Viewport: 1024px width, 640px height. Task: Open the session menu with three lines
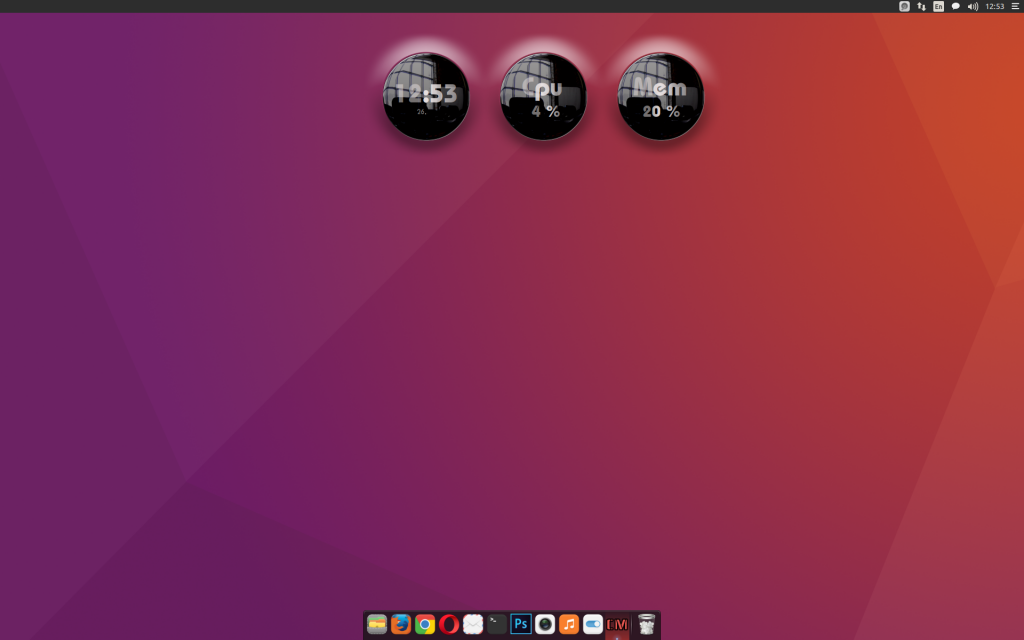coord(1015,7)
